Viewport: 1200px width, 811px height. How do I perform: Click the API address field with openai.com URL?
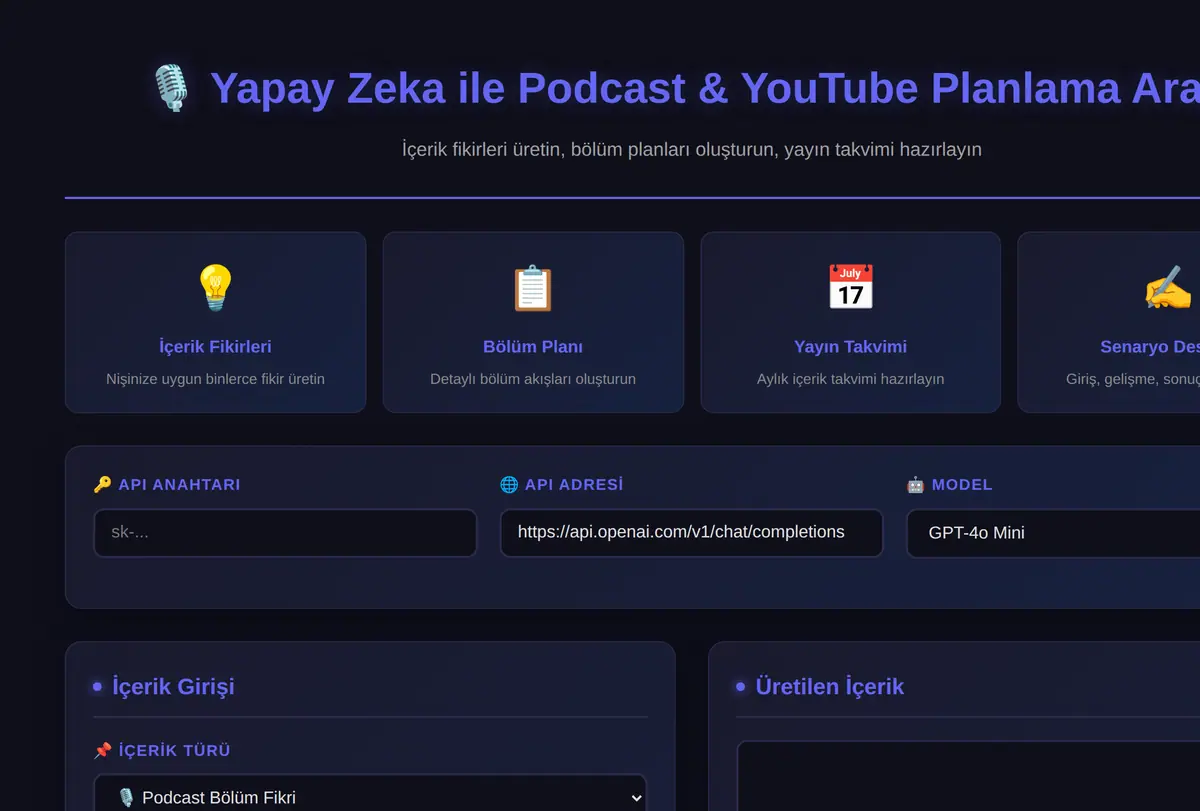pos(692,533)
